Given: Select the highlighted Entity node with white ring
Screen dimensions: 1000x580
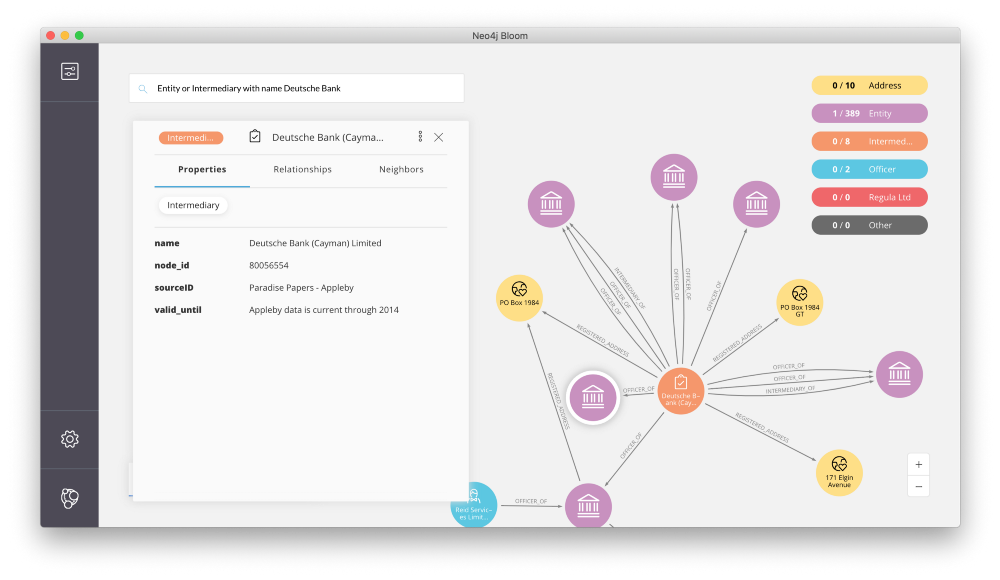Looking at the screenshot, I should click(593, 398).
